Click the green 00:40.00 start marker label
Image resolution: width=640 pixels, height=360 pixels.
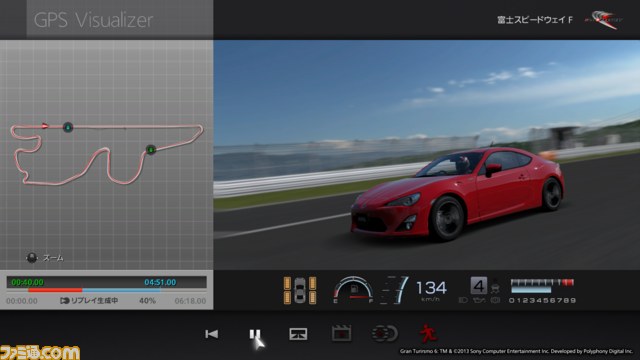(28, 282)
